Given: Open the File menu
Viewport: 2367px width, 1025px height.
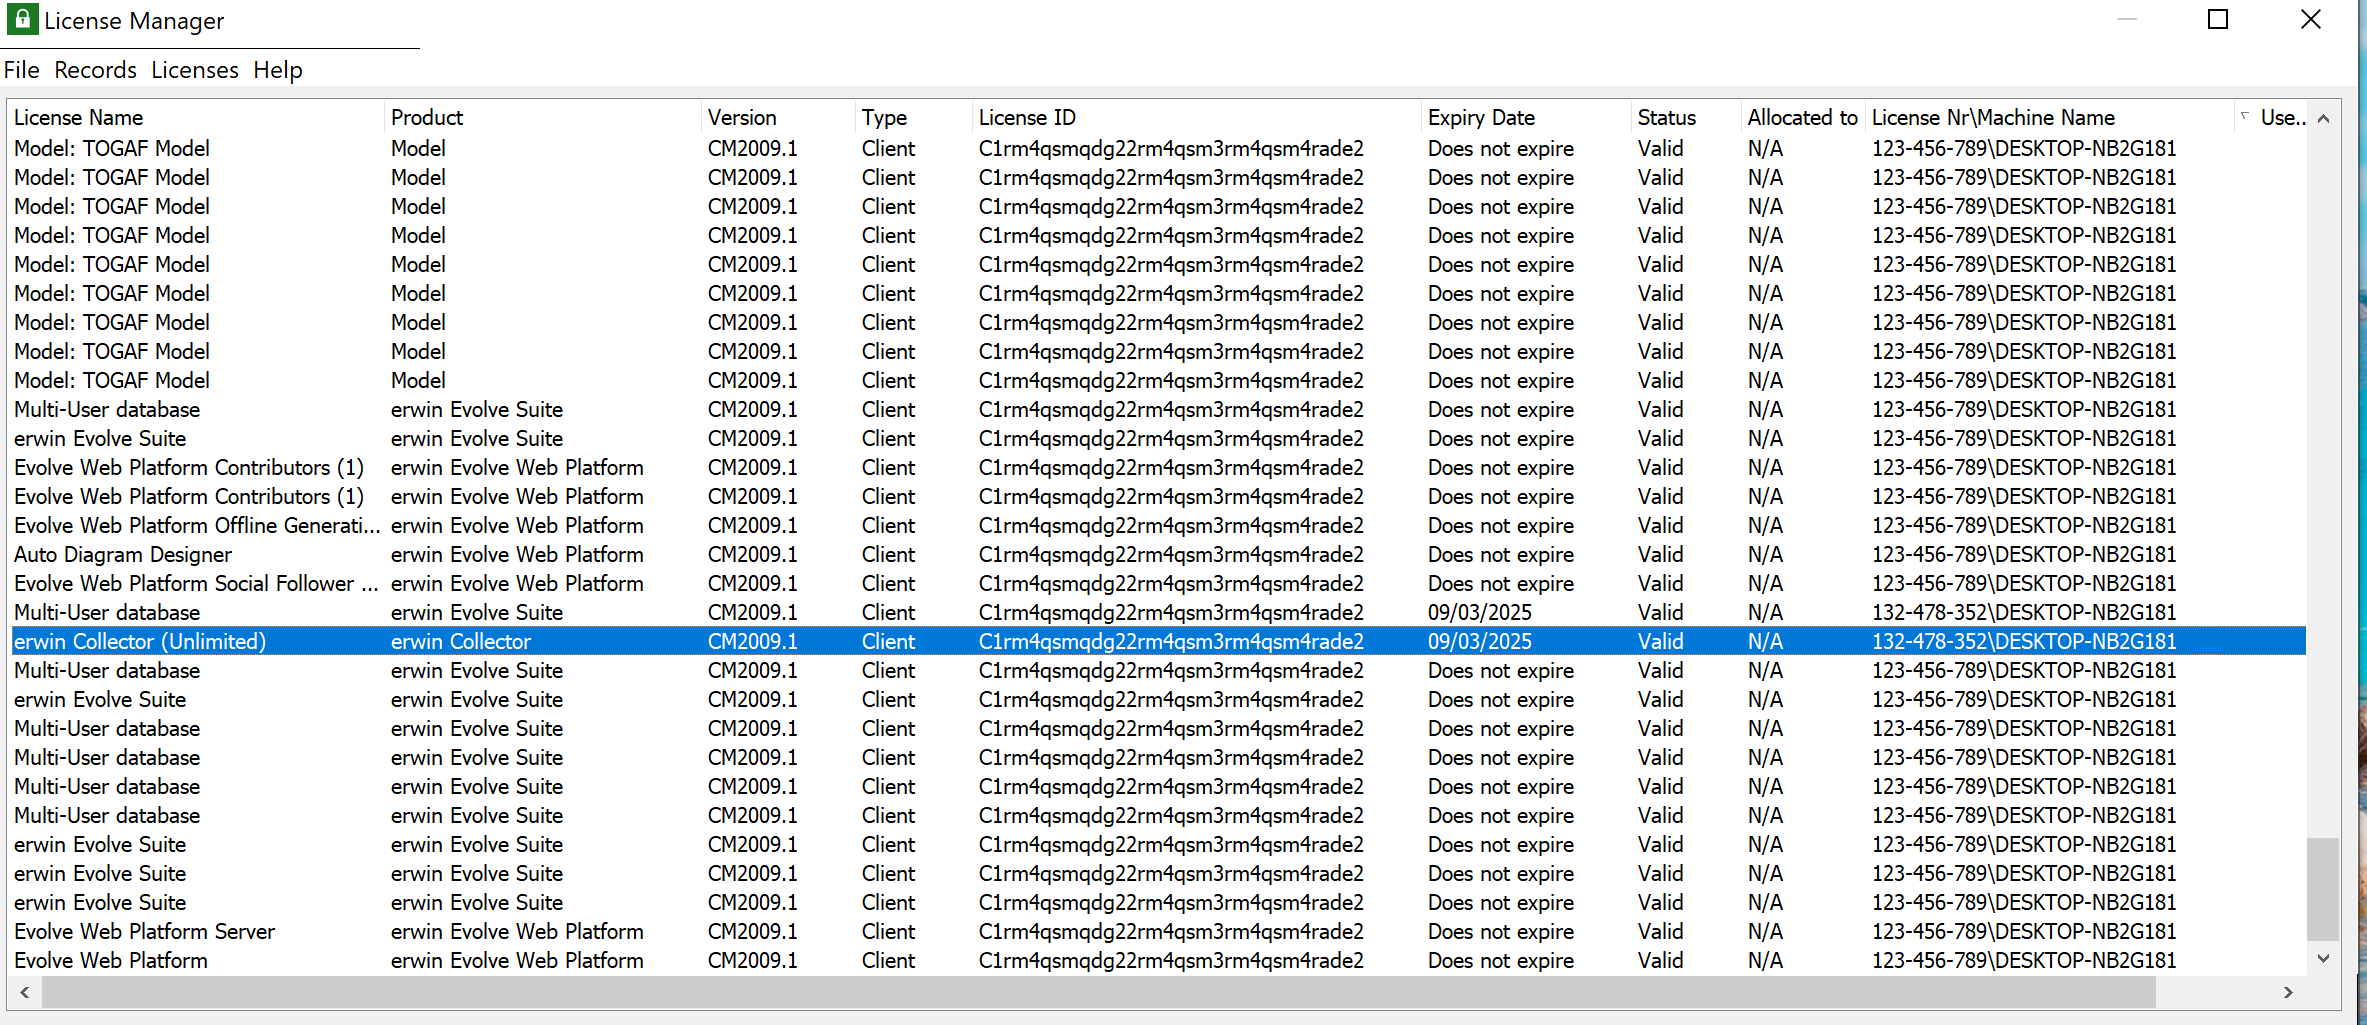Looking at the screenshot, I should point(21,70).
